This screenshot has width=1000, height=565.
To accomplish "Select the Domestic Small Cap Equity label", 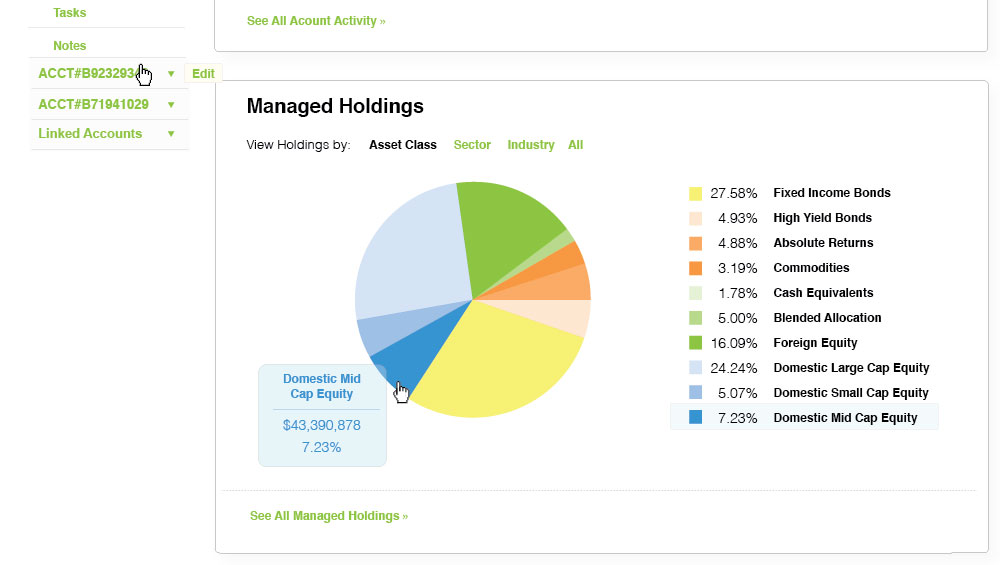I will click(x=851, y=393).
